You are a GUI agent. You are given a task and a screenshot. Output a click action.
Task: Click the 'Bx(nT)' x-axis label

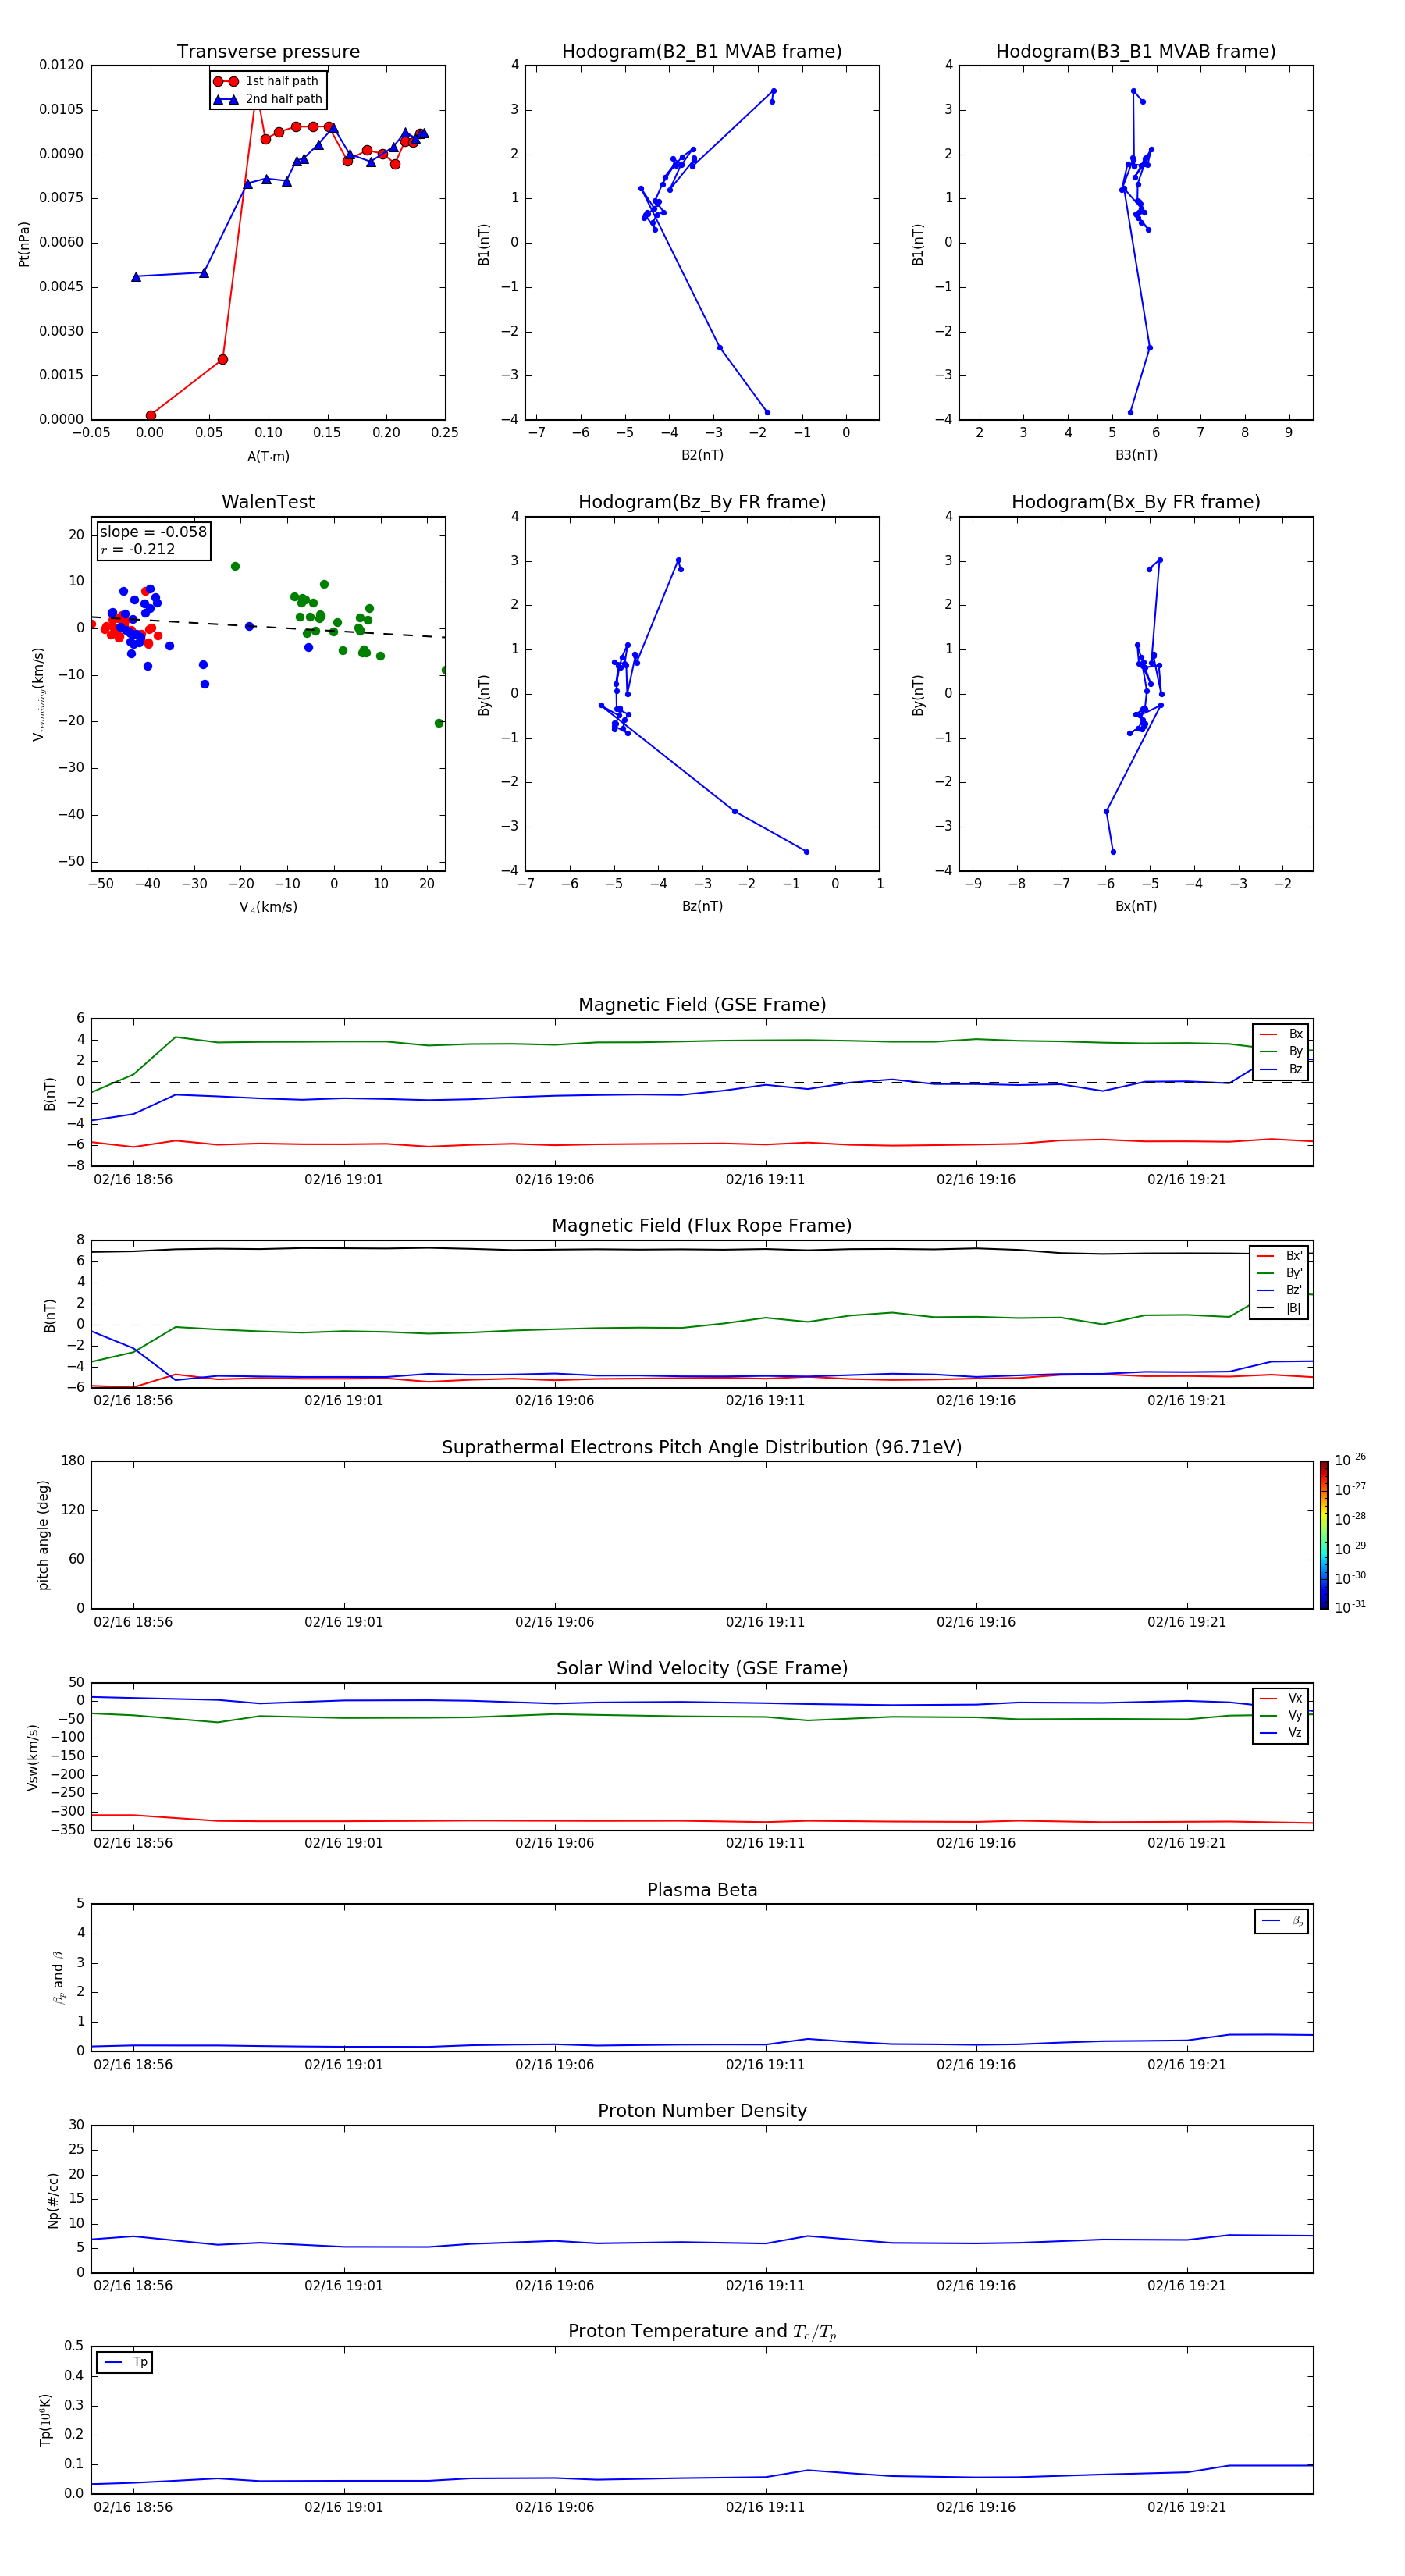coord(1136,906)
